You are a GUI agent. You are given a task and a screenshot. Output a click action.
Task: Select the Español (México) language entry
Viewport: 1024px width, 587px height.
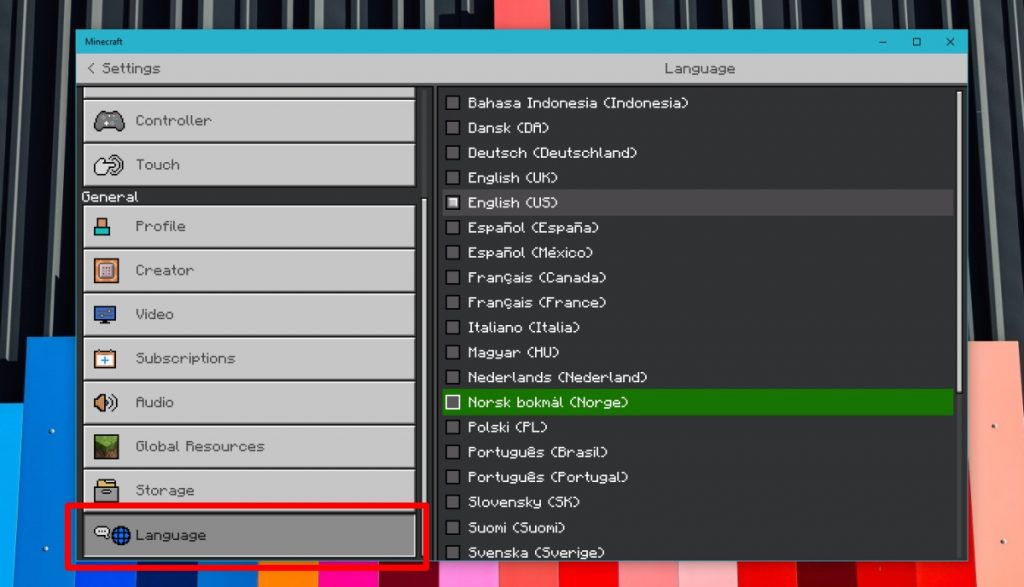click(528, 252)
